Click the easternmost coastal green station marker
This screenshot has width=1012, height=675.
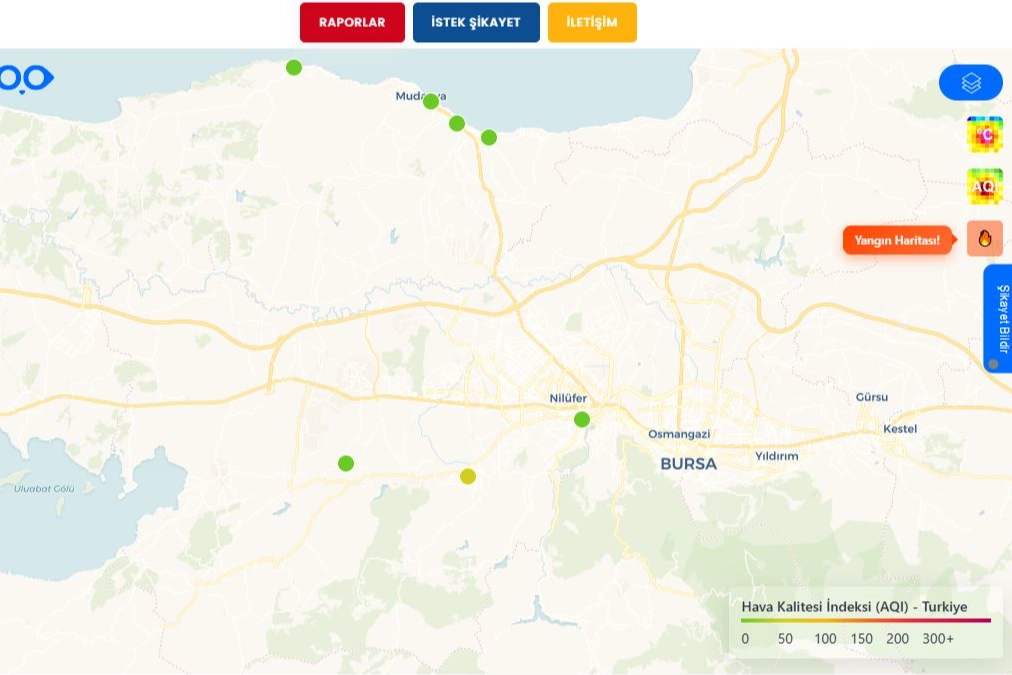click(489, 137)
